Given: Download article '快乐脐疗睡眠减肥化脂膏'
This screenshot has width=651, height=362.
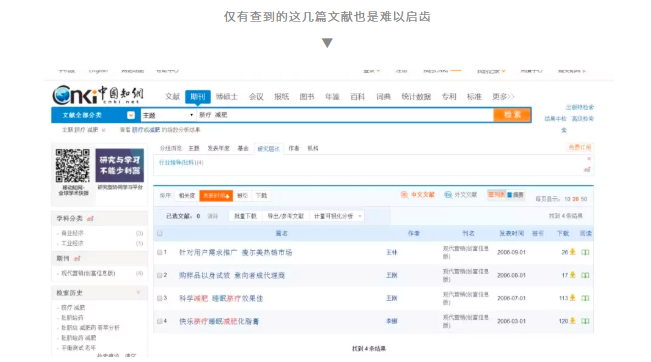Looking at the screenshot, I should point(573,321).
